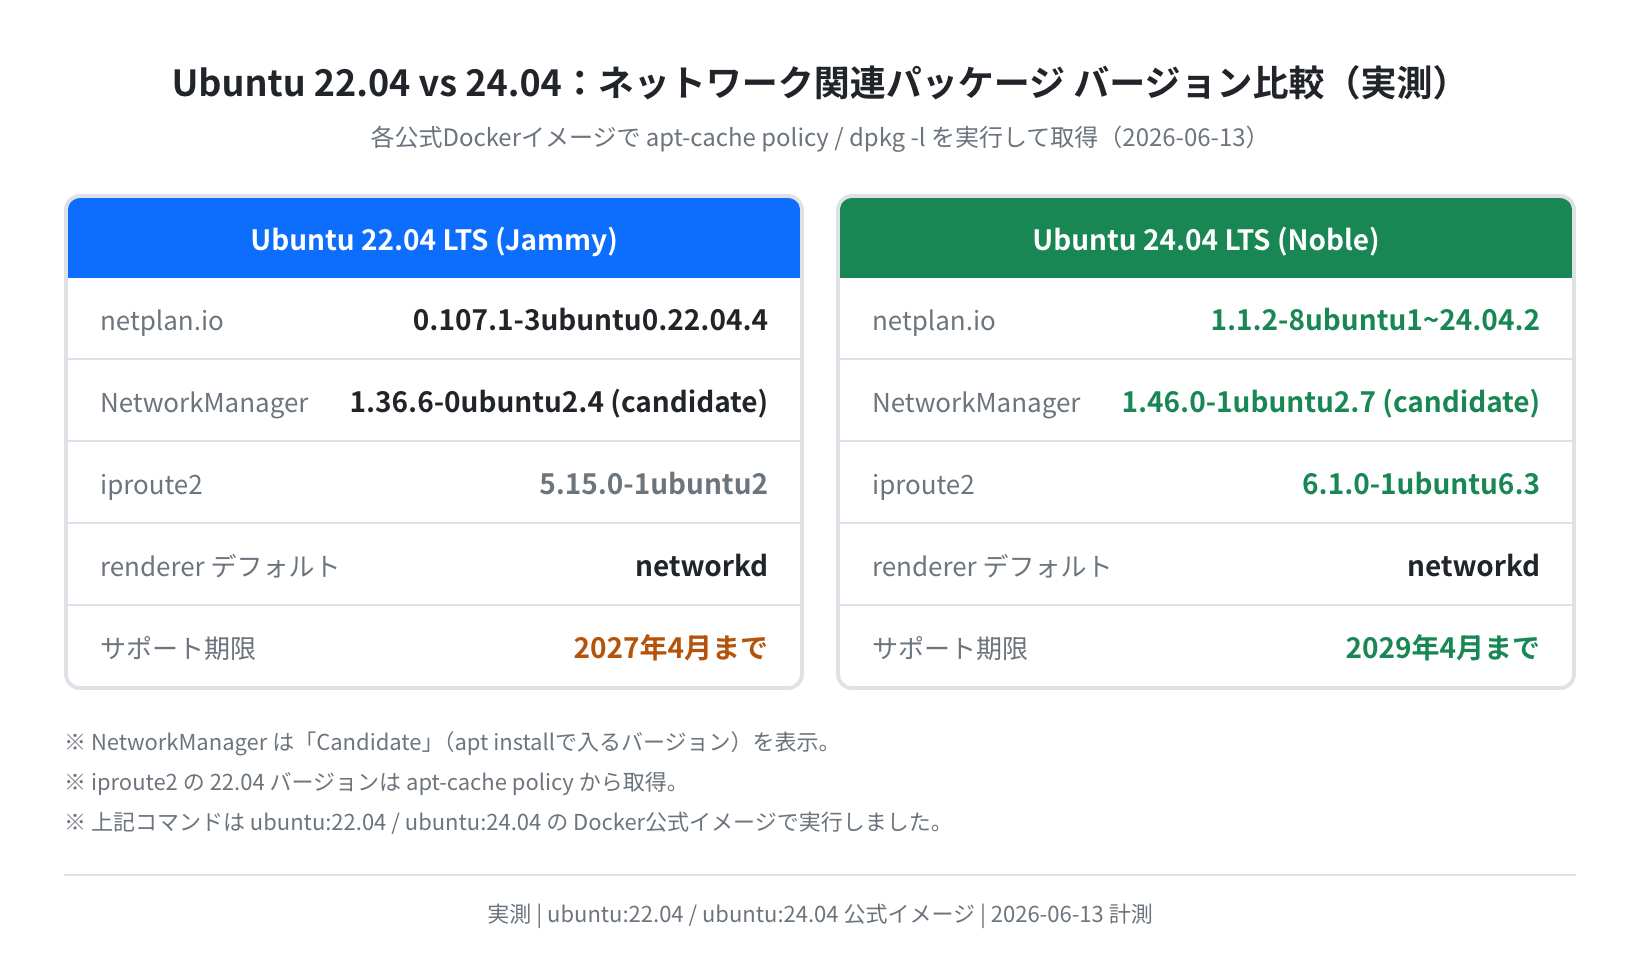The width and height of the screenshot is (1640, 968).
Task: Click サポート期限 label in the Noble card
Action: 950,649
